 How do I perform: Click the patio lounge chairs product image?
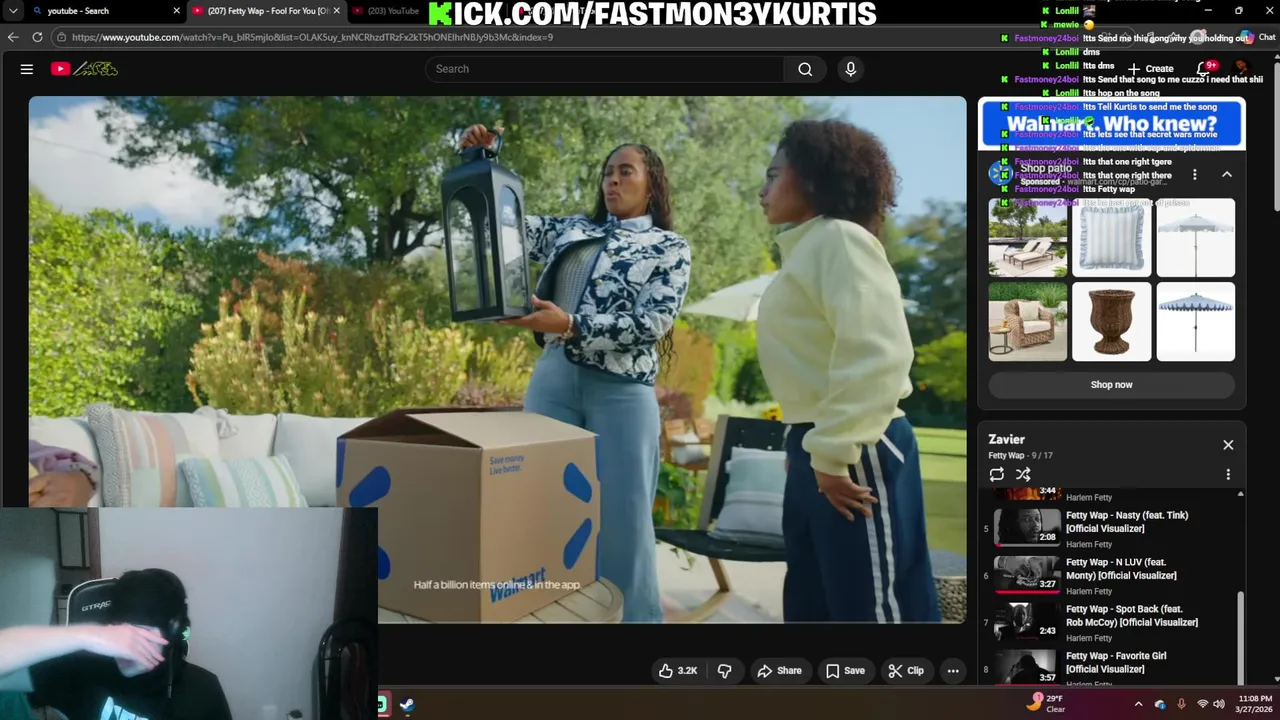point(1027,237)
